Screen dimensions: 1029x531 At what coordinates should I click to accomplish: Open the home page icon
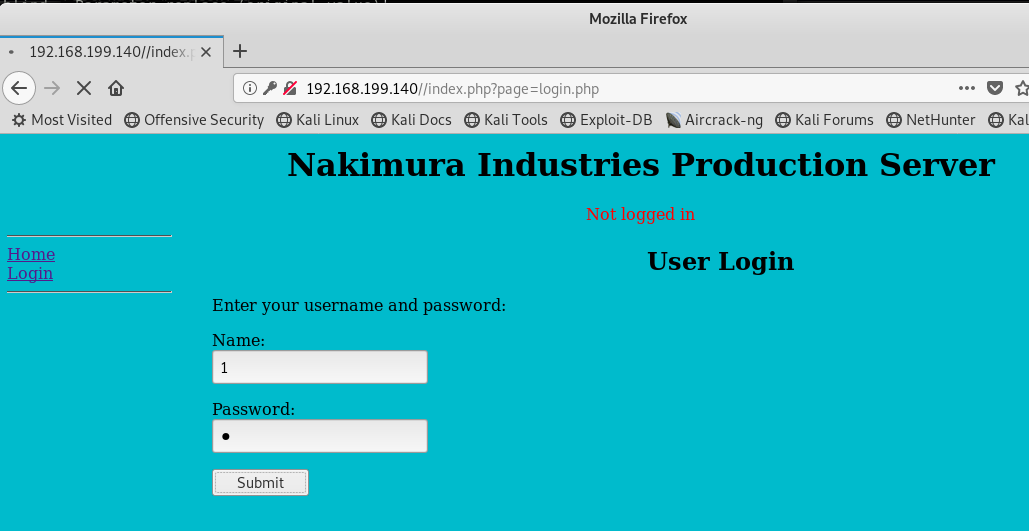[116, 88]
